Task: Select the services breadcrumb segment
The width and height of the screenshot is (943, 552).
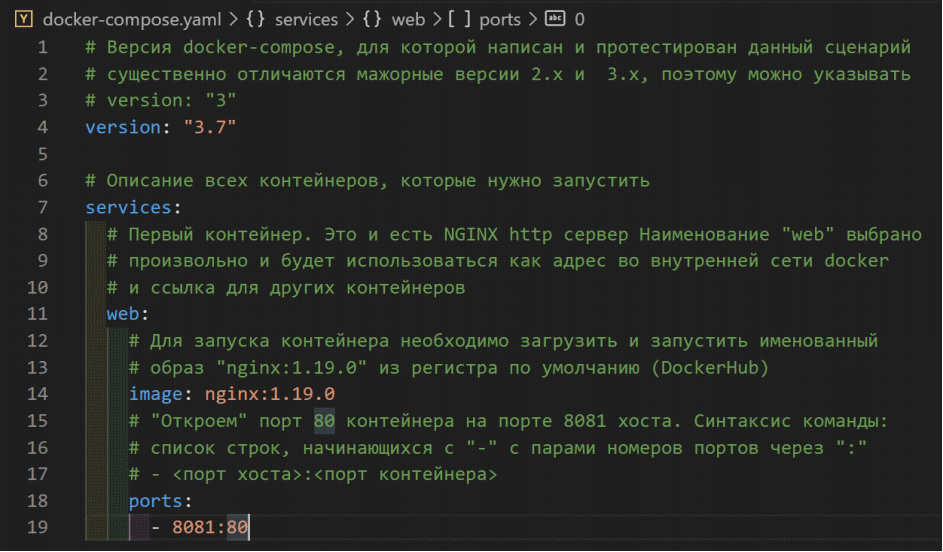Action: pos(306,19)
